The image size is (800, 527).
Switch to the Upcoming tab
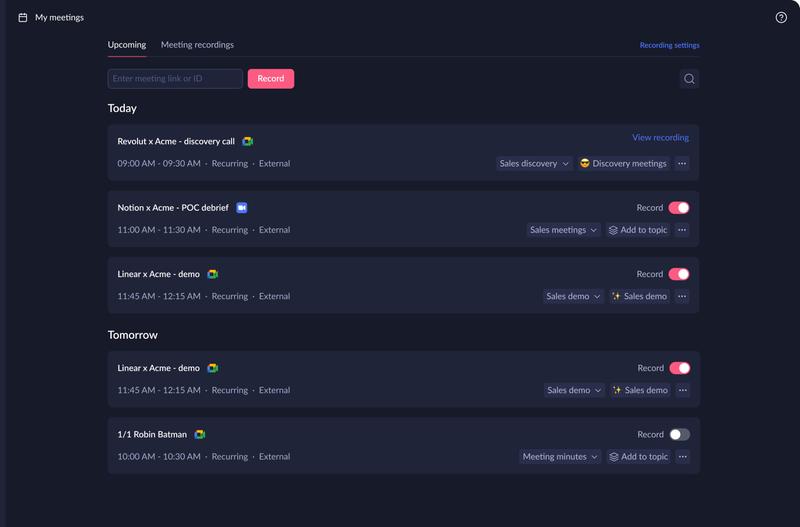(x=127, y=45)
